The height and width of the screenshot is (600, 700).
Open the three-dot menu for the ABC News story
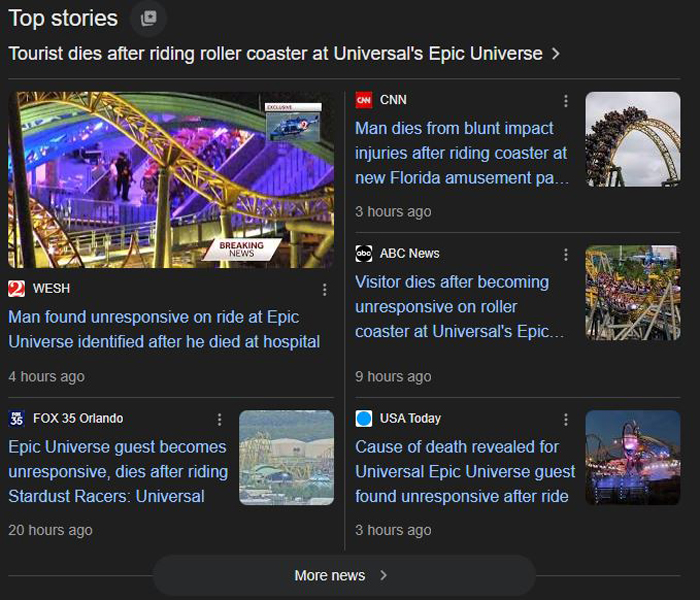pyautogui.click(x=566, y=254)
